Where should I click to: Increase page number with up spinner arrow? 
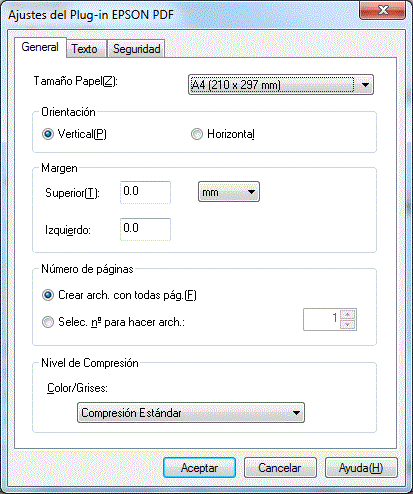click(348, 314)
